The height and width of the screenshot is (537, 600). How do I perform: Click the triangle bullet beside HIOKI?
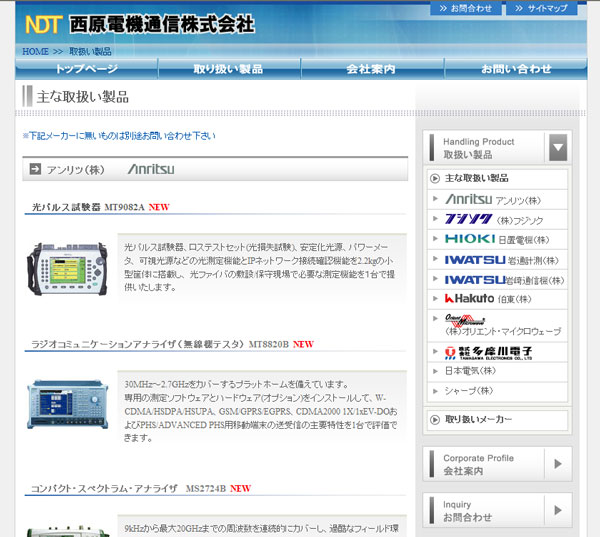point(435,238)
